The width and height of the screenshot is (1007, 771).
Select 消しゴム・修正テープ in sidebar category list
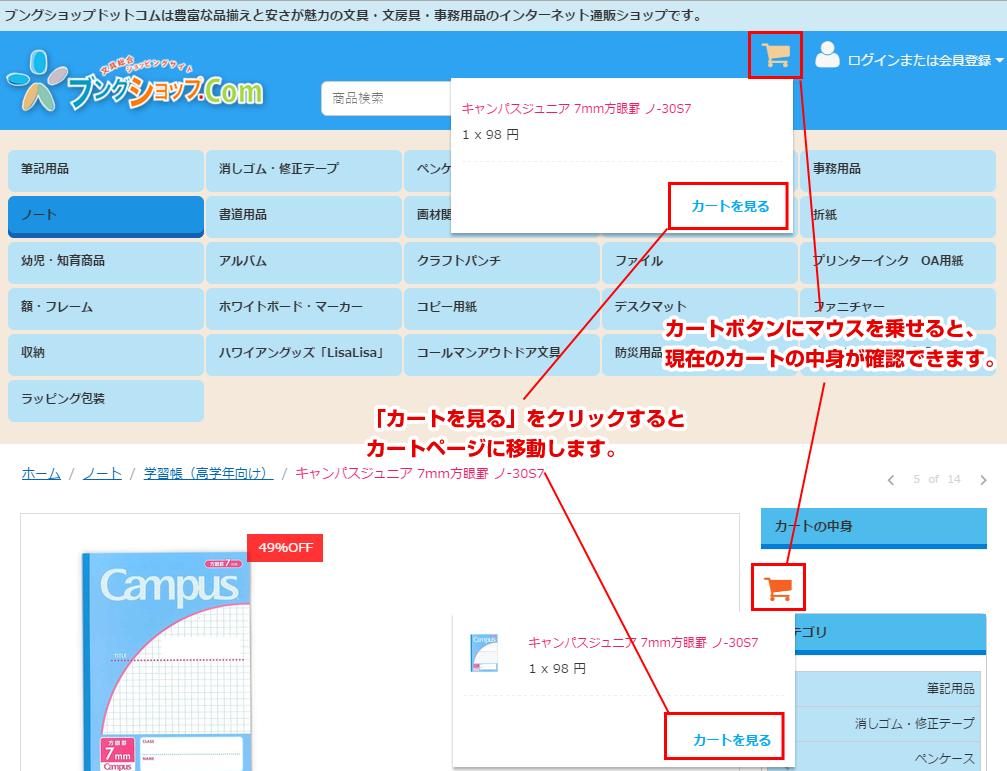click(890, 723)
